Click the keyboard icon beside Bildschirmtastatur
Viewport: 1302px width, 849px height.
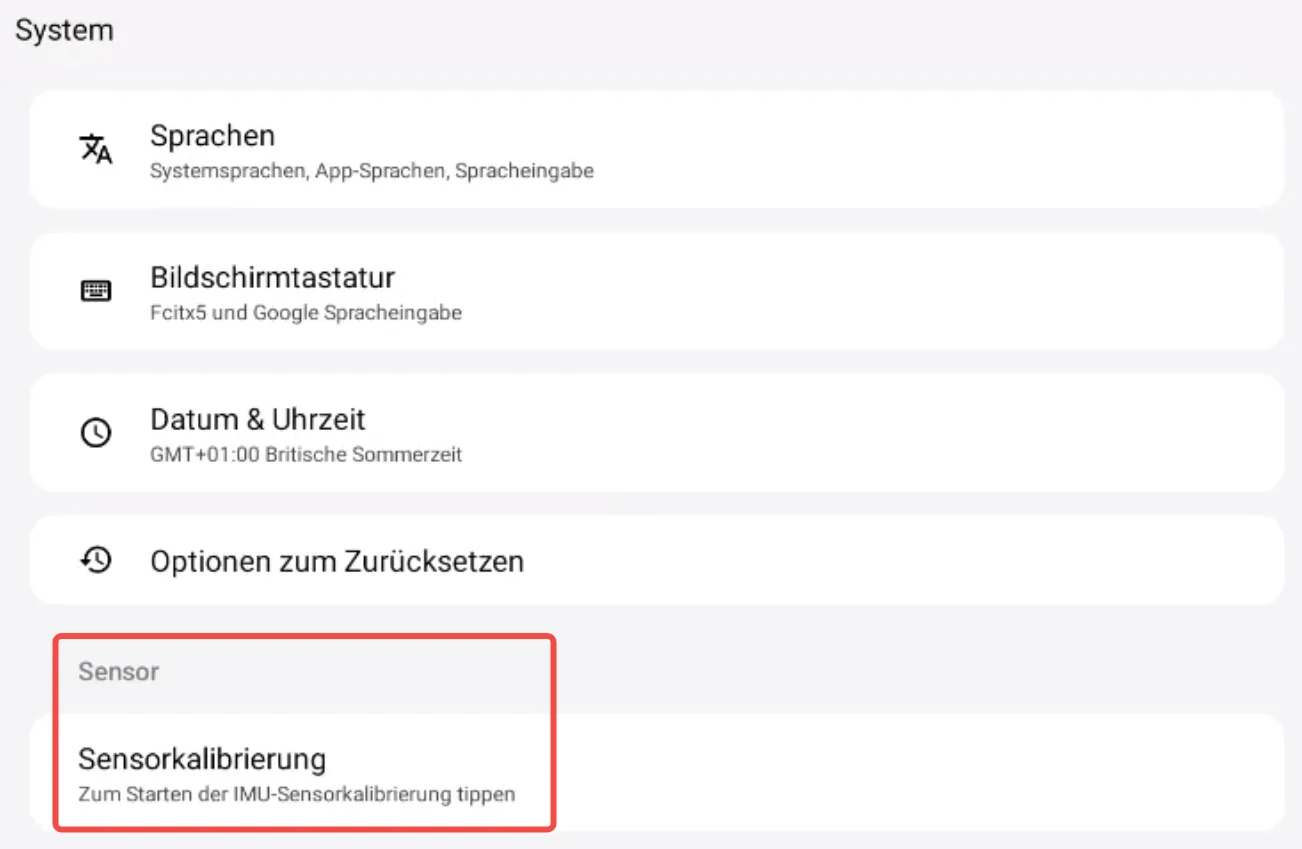click(x=96, y=291)
